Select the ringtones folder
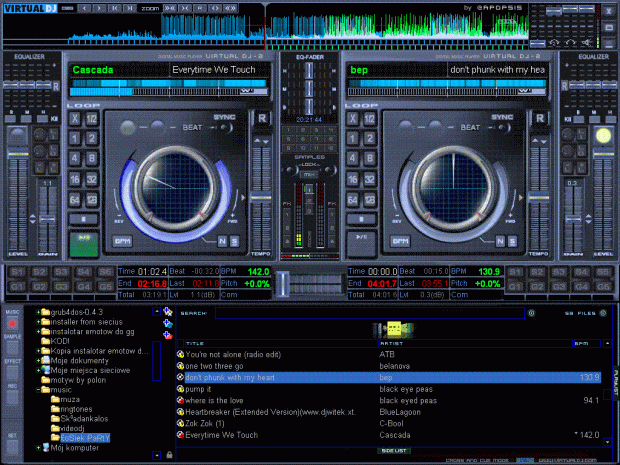The height and width of the screenshot is (465, 620). [x=76, y=409]
